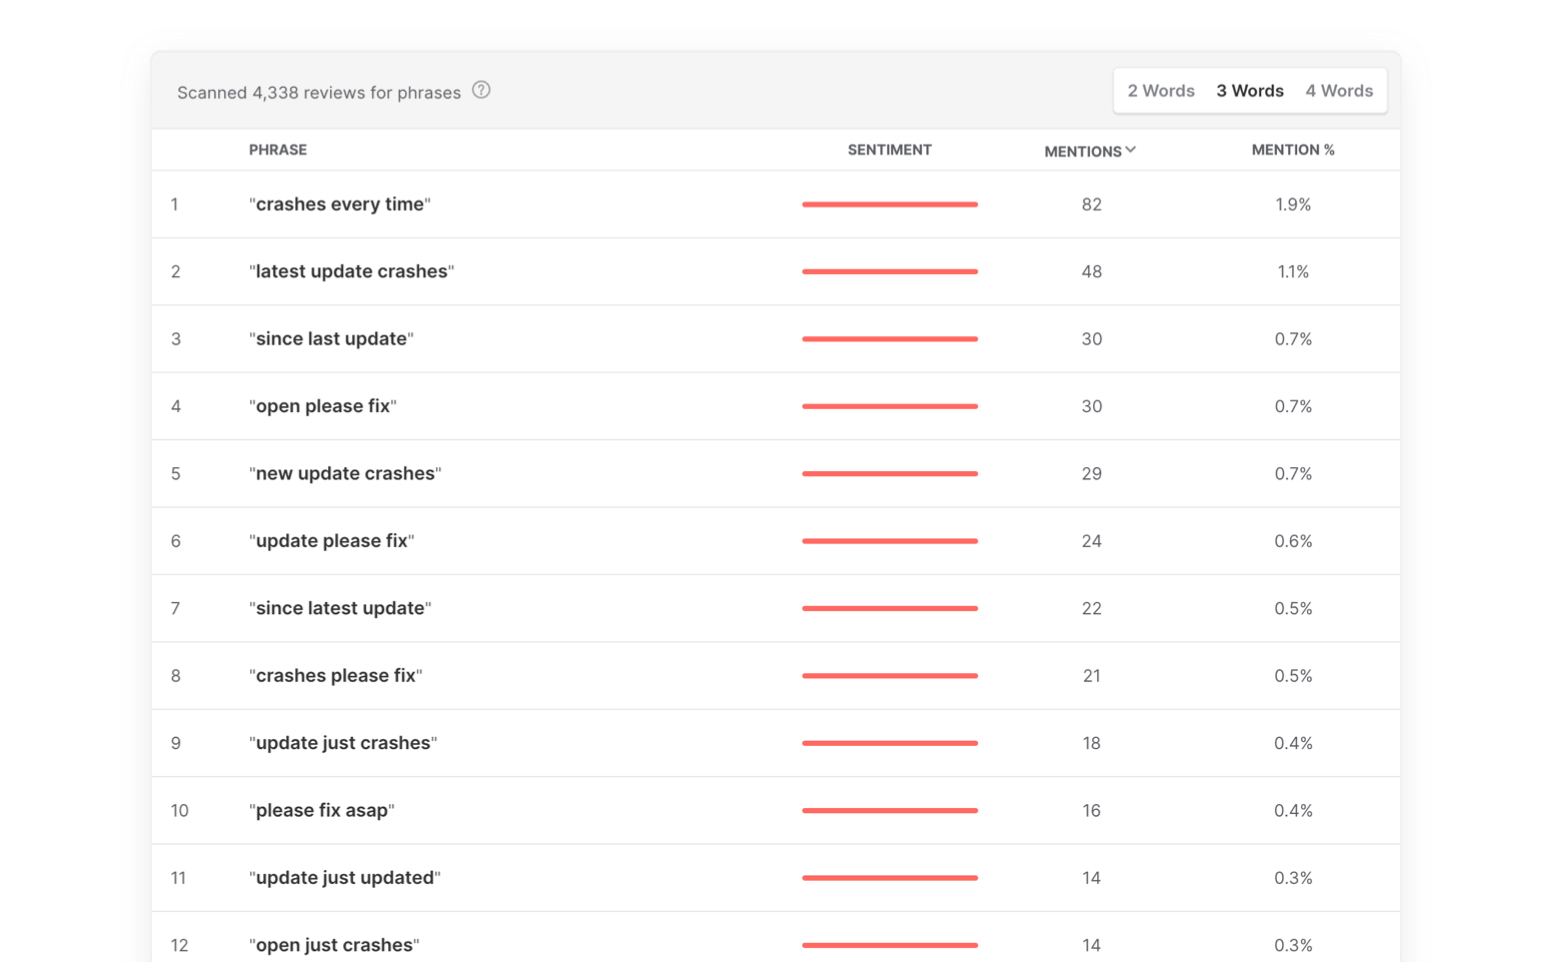Click the 0.6% mention percentage
This screenshot has height=962, width=1552.
[1293, 541]
